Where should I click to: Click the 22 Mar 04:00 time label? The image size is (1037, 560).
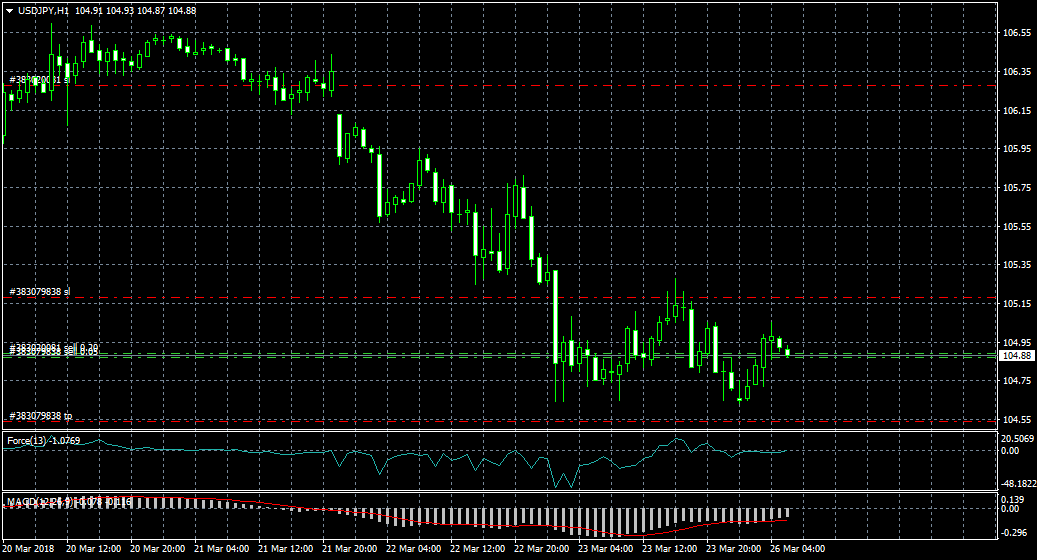tap(413, 549)
